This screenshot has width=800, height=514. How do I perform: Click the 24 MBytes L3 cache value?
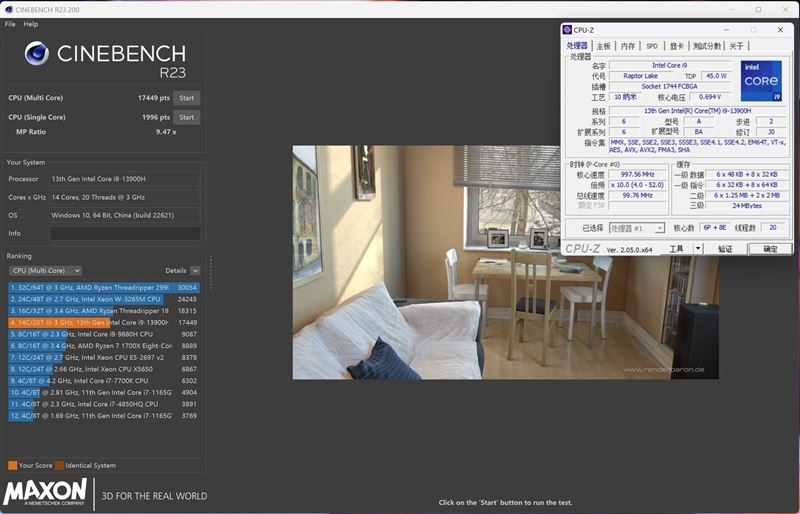(x=747, y=206)
